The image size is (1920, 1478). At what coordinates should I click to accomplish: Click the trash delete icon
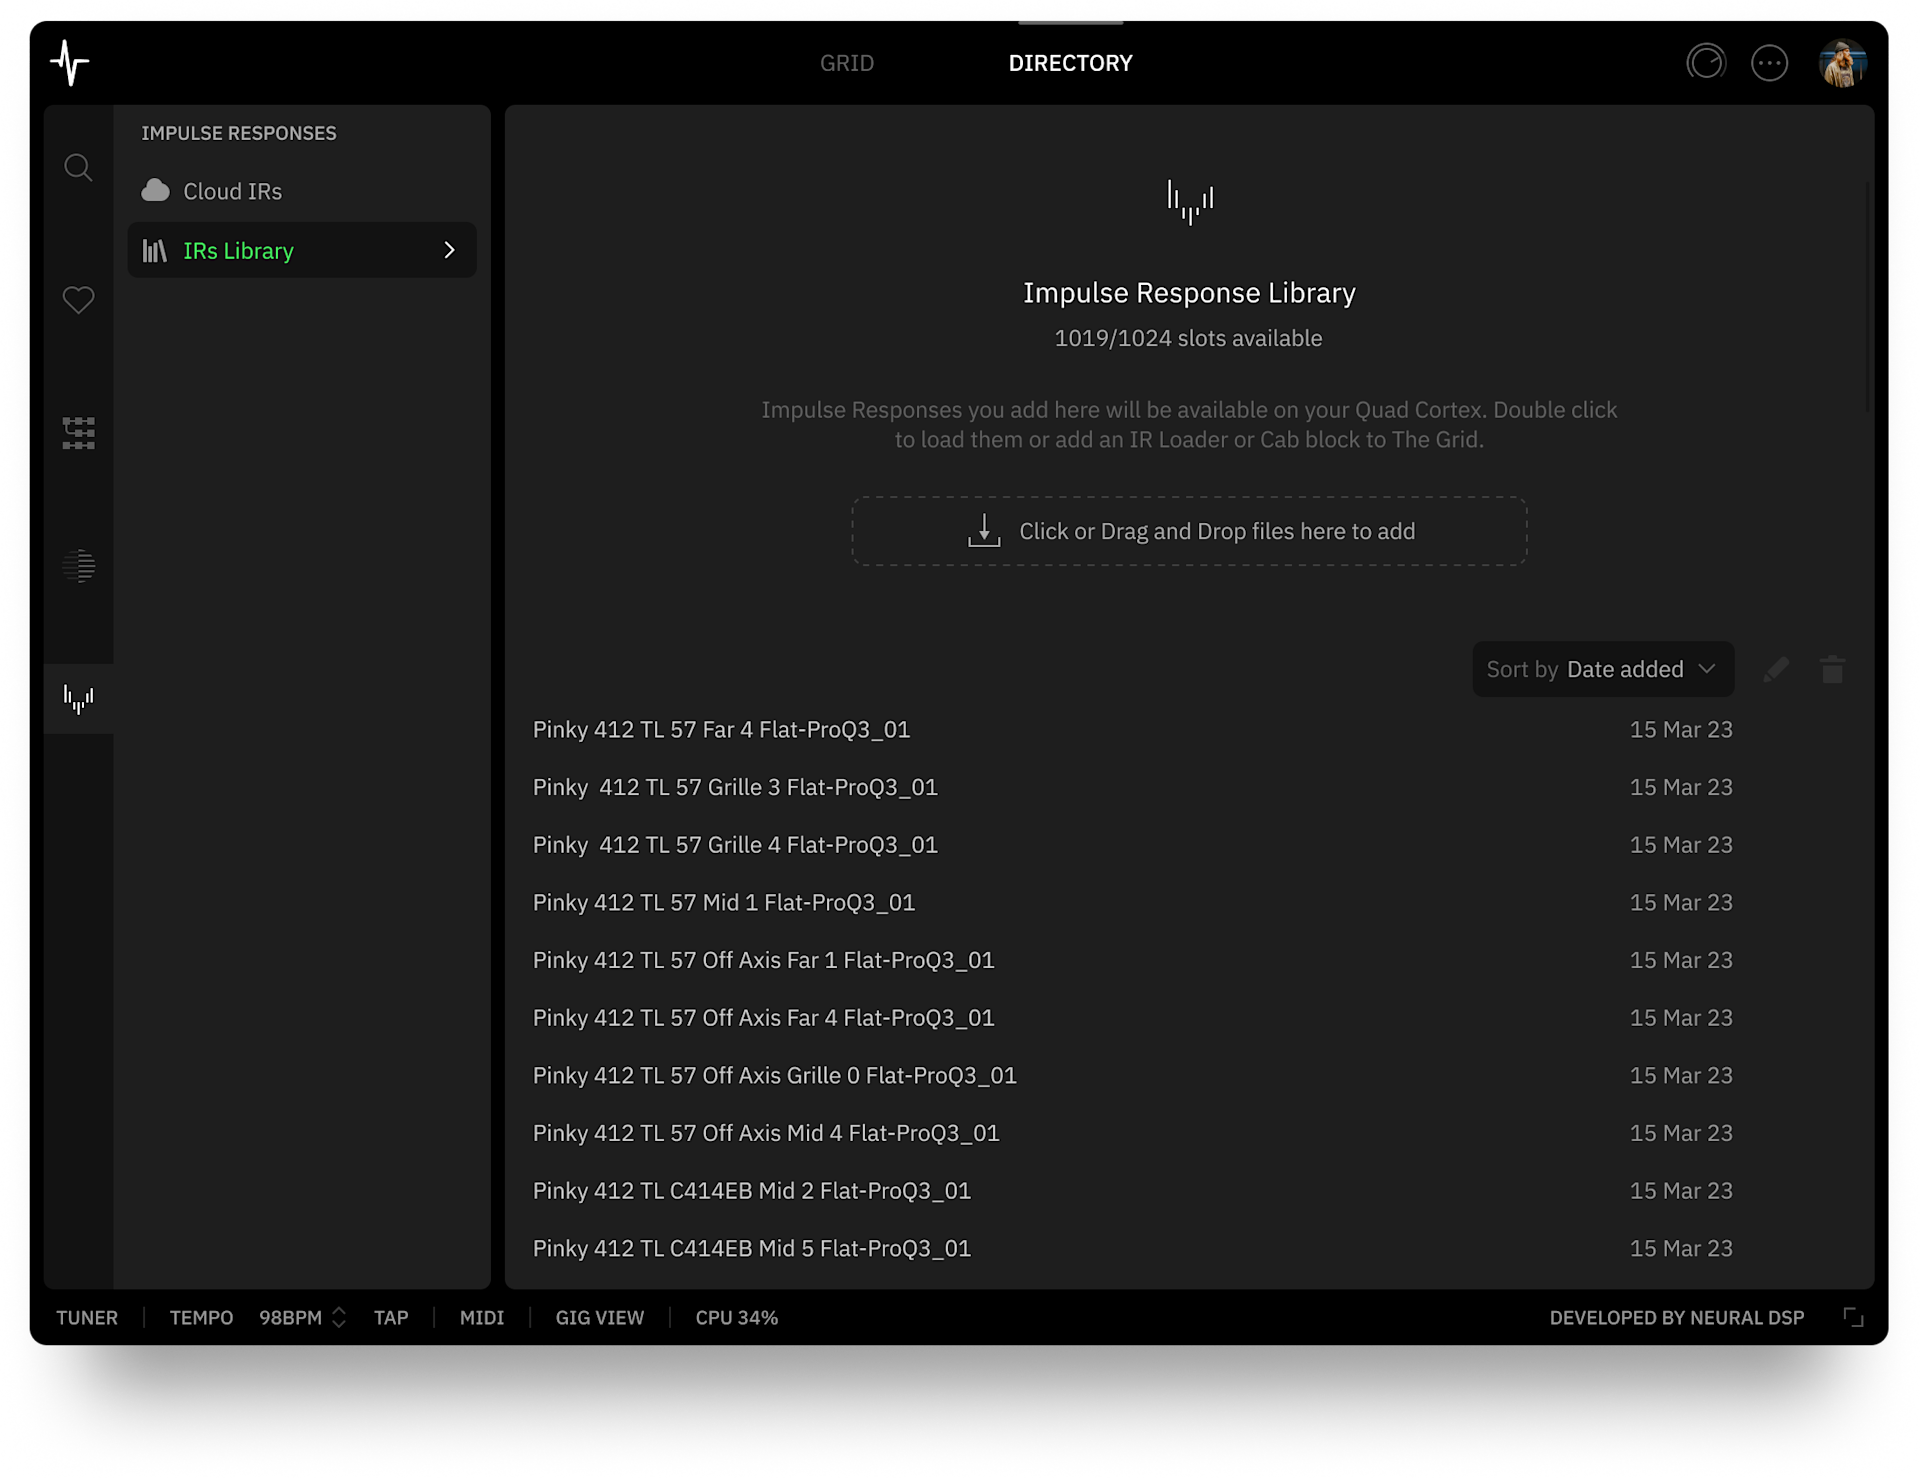[1832, 669]
